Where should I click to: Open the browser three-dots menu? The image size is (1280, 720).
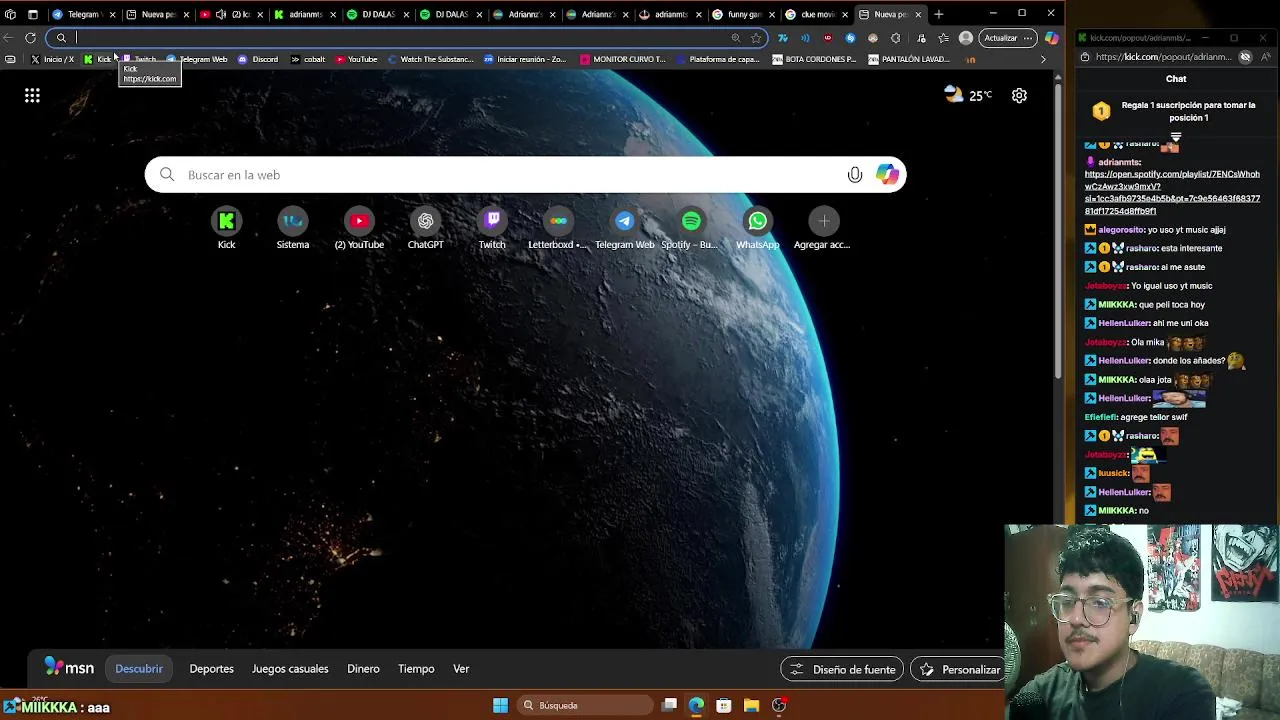tap(1028, 38)
